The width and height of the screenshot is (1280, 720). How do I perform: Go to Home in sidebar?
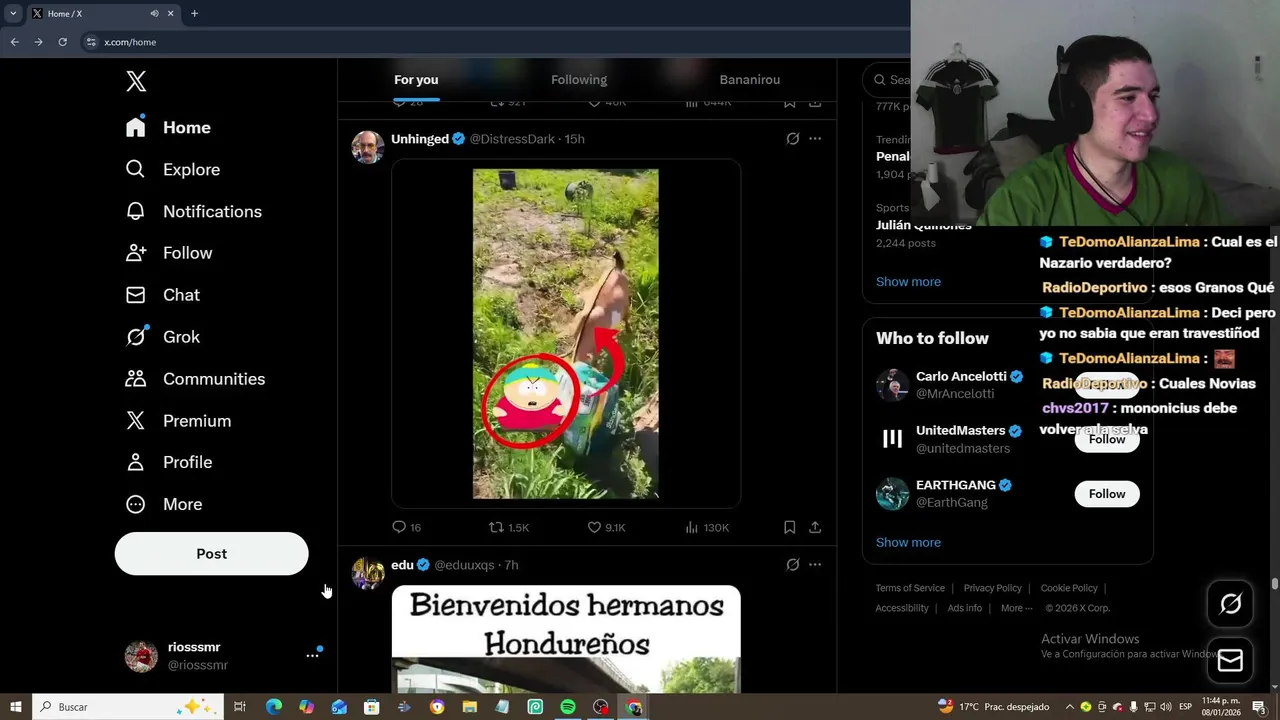168,128
